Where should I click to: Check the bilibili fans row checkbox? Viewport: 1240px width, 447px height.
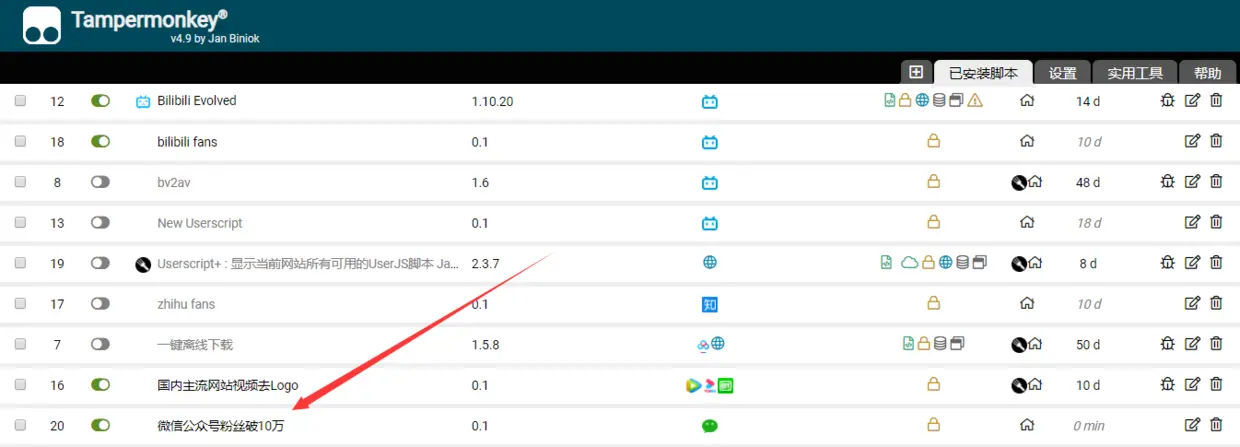(x=20, y=142)
